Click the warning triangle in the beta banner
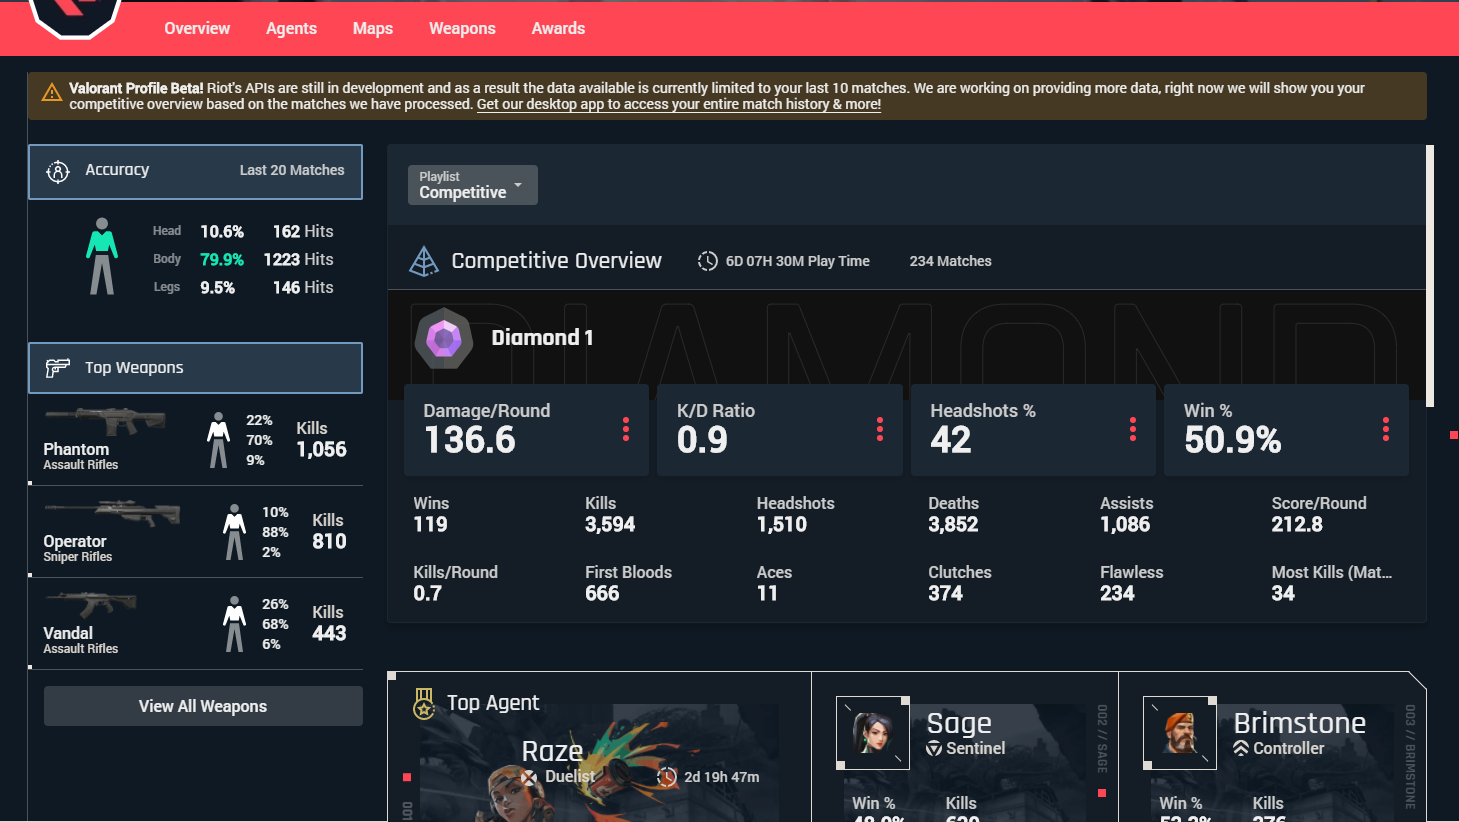 point(52,90)
